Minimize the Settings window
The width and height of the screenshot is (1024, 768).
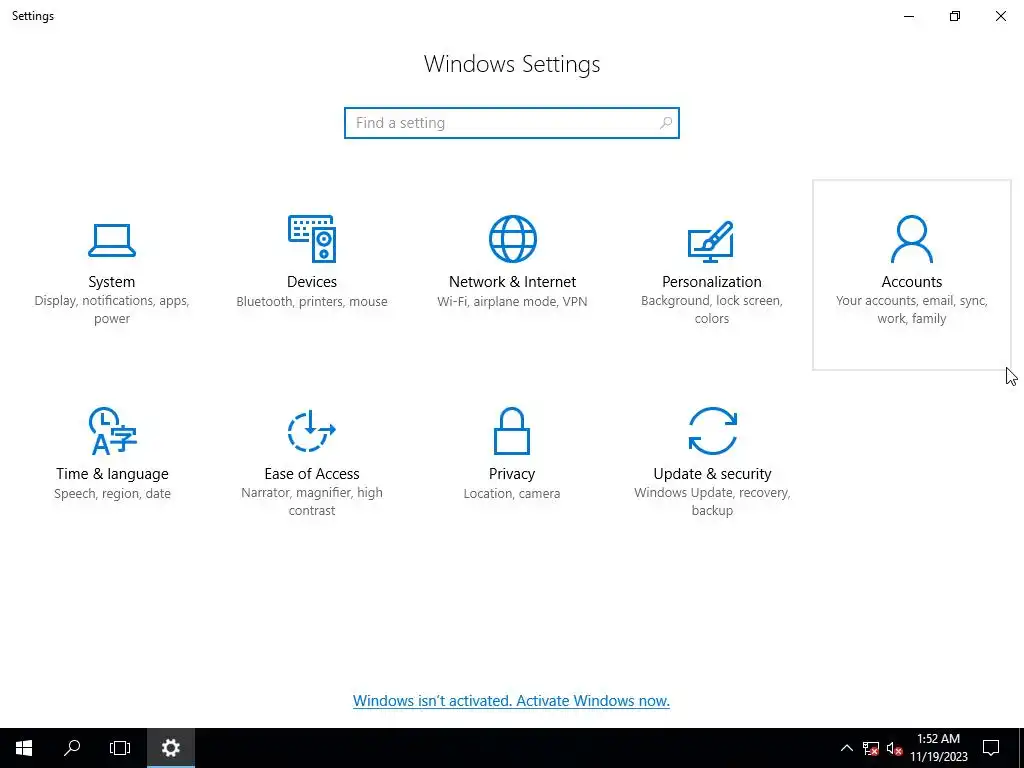[908, 16]
